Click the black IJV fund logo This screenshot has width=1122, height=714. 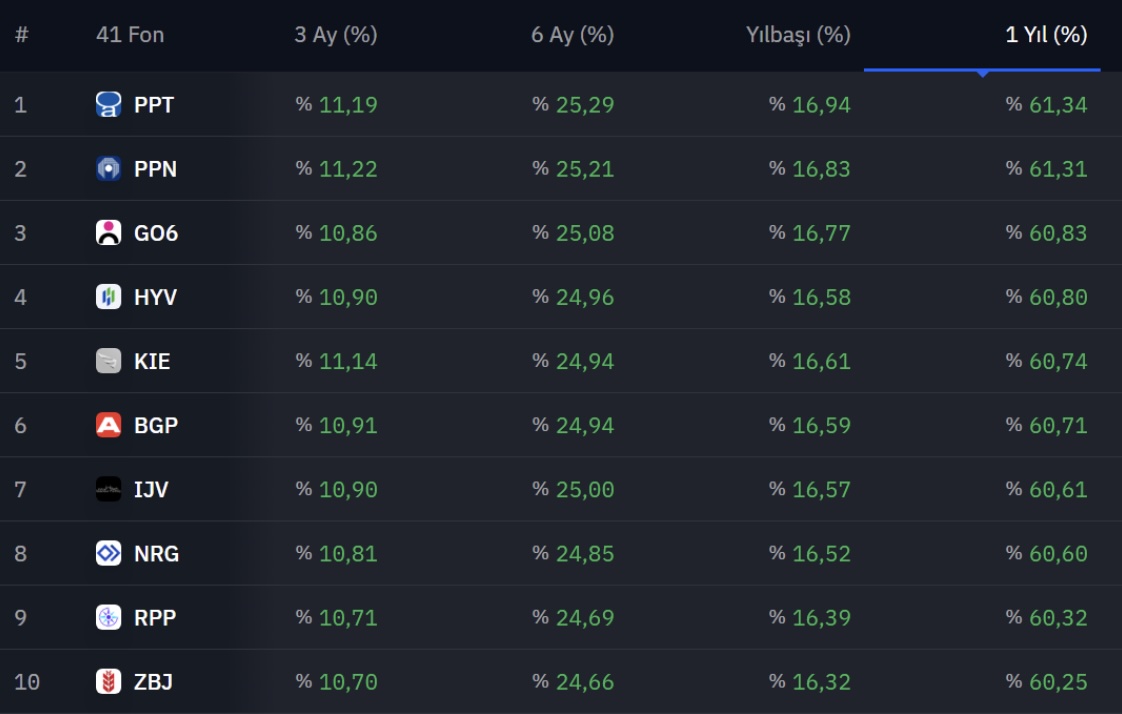click(x=108, y=489)
